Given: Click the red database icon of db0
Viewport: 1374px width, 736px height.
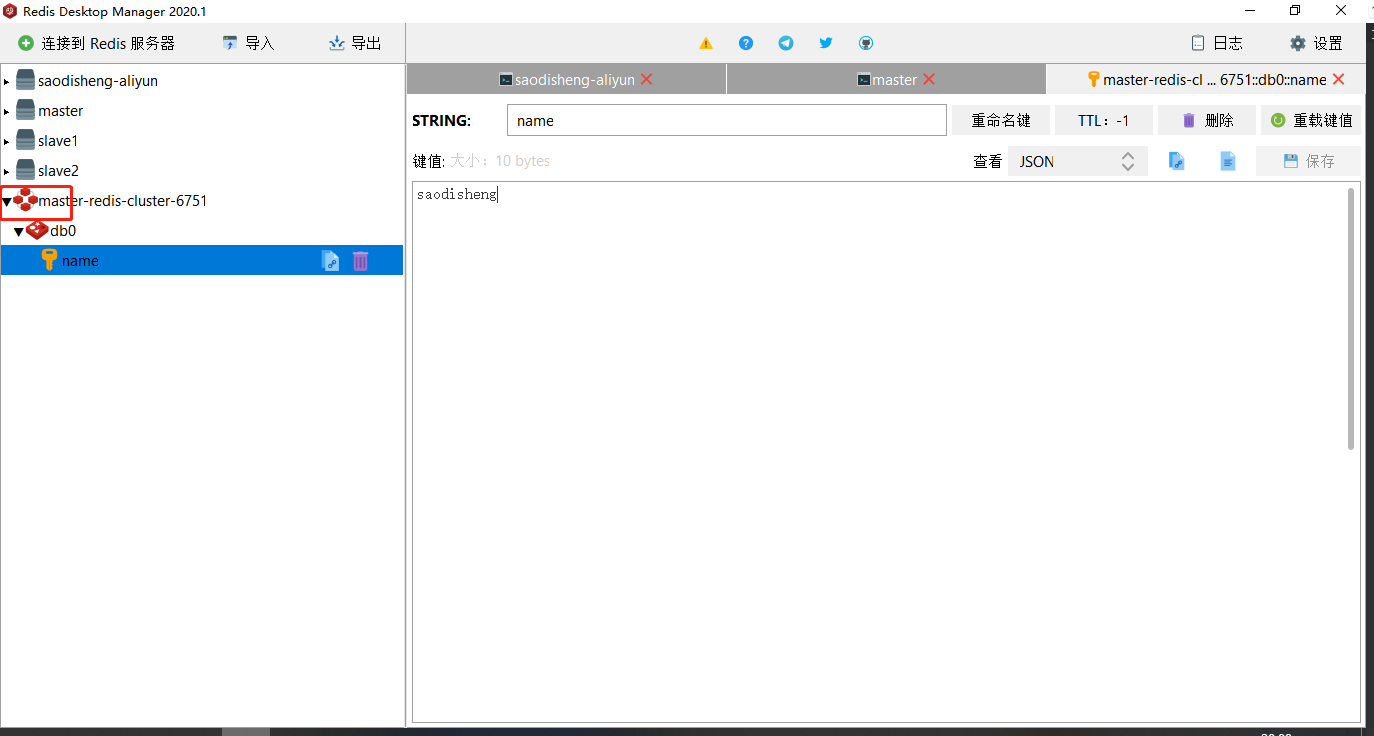Looking at the screenshot, I should coord(37,230).
